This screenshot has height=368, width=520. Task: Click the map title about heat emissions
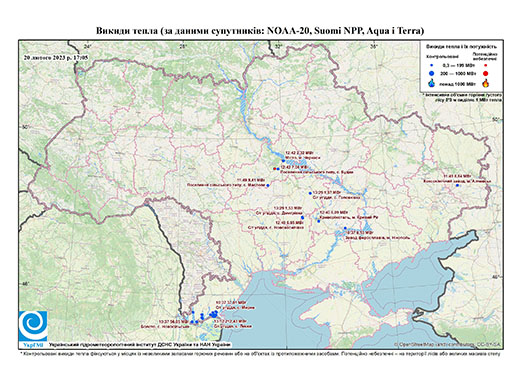tap(260, 31)
